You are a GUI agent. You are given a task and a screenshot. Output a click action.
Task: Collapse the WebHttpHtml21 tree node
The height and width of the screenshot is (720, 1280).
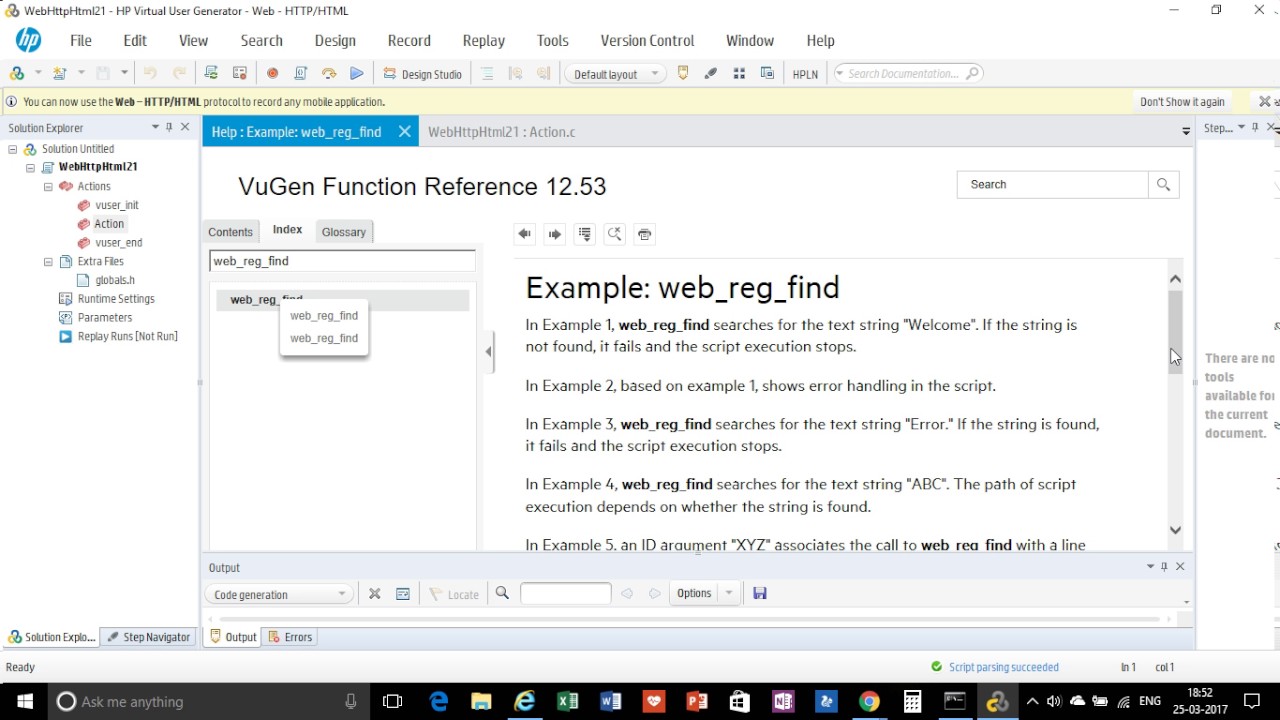[x=31, y=168]
